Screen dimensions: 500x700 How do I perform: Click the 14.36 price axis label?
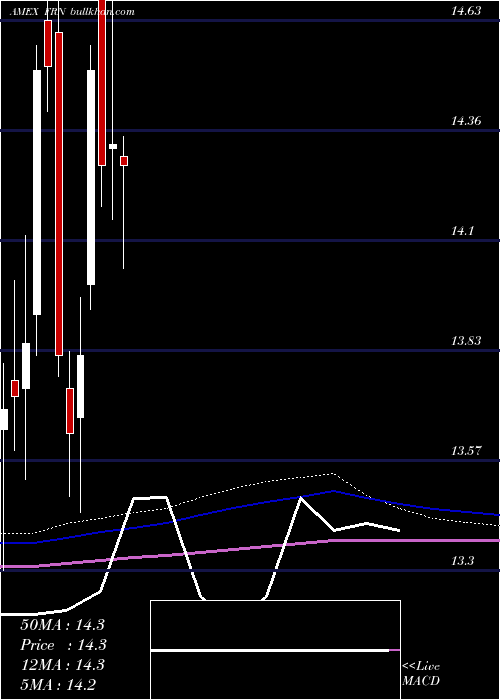pos(466,121)
